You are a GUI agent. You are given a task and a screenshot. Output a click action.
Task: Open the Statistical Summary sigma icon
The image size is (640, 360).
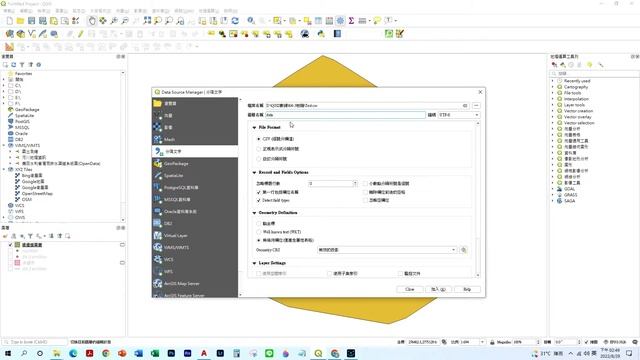coord(351,20)
